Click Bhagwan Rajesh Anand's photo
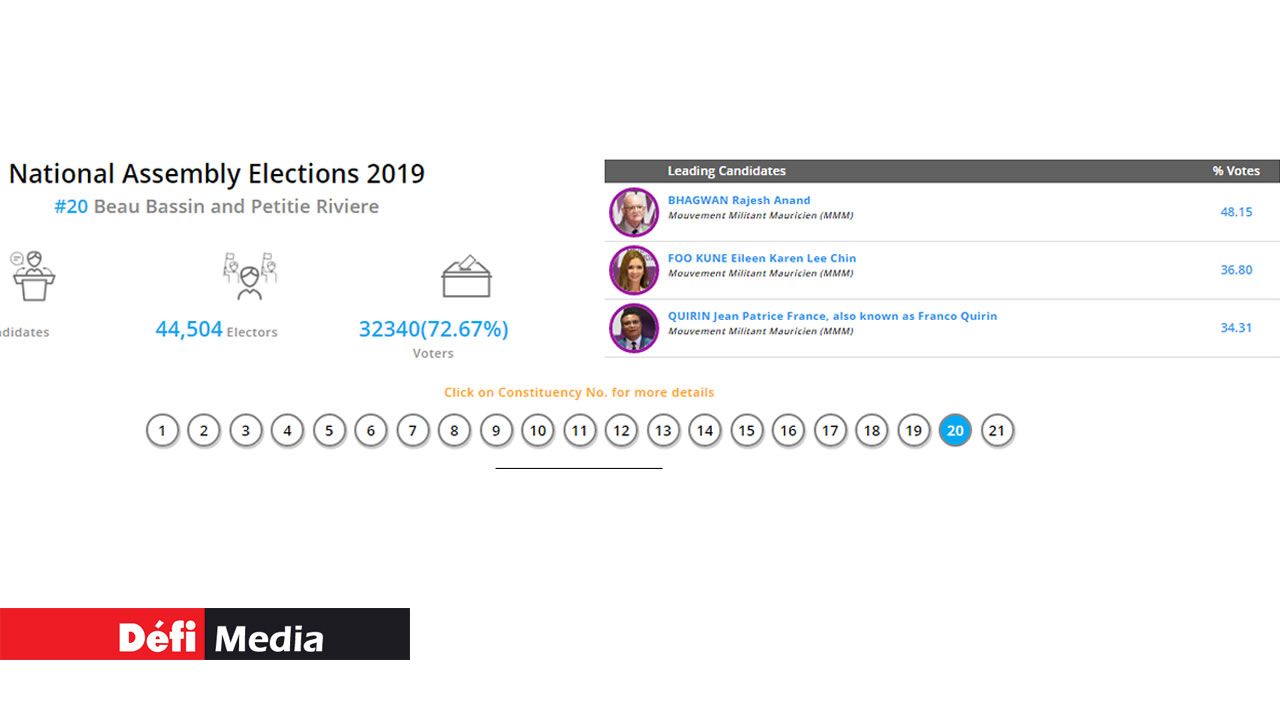 click(634, 212)
